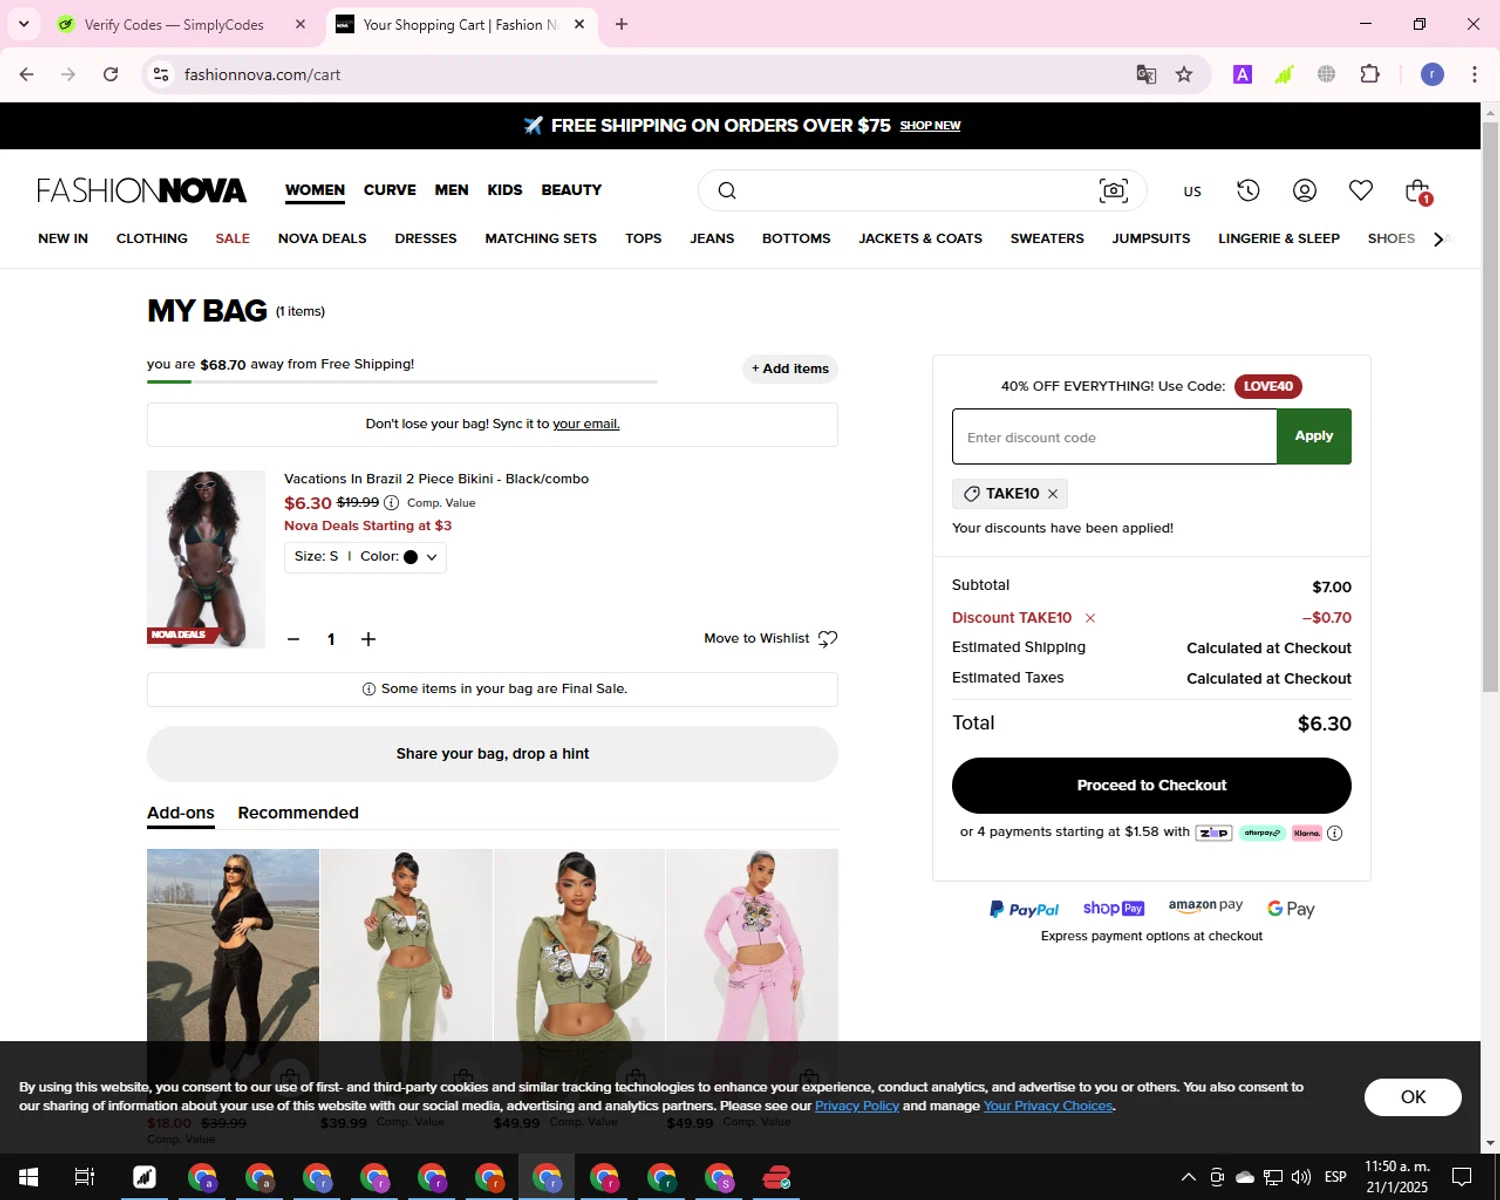Viewport: 1500px width, 1200px height.
Task: Remove Discount TAKE10 line with red X
Action: click(1090, 618)
